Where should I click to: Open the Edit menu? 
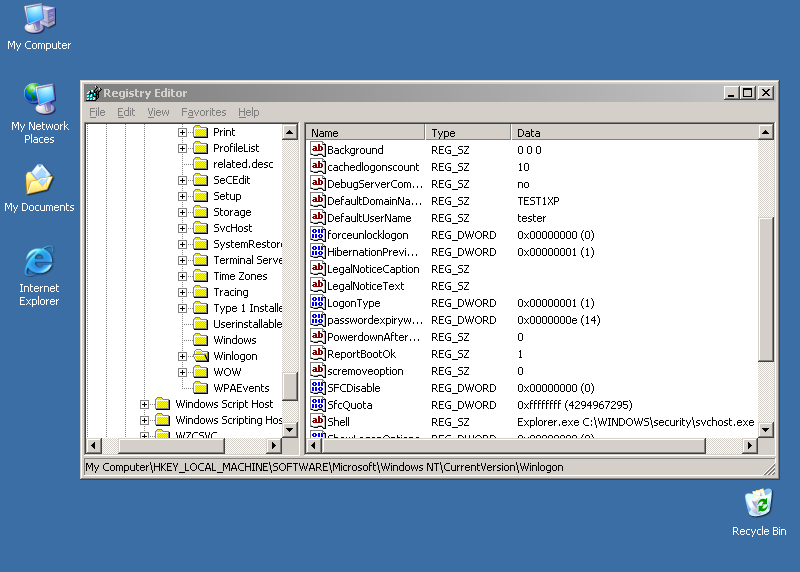tap(126, 112)
